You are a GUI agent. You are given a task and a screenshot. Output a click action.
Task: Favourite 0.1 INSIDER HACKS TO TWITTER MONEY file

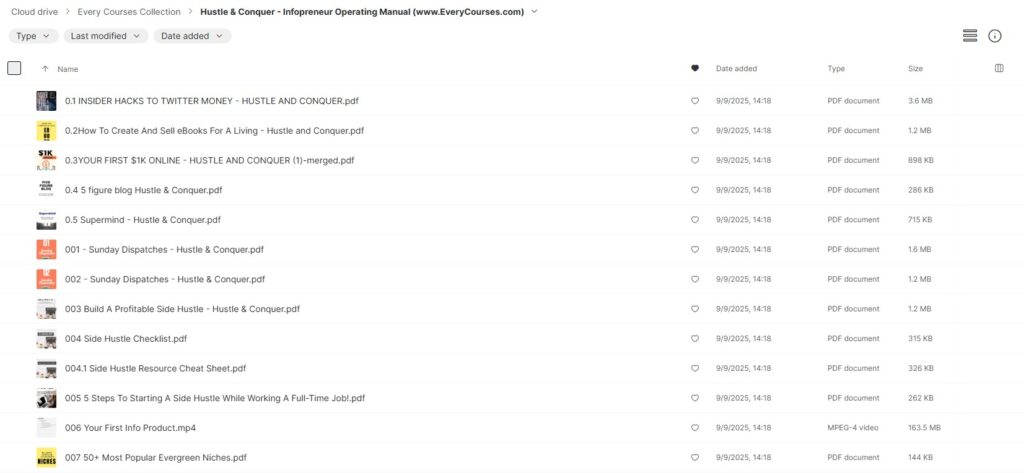(694, 101)
